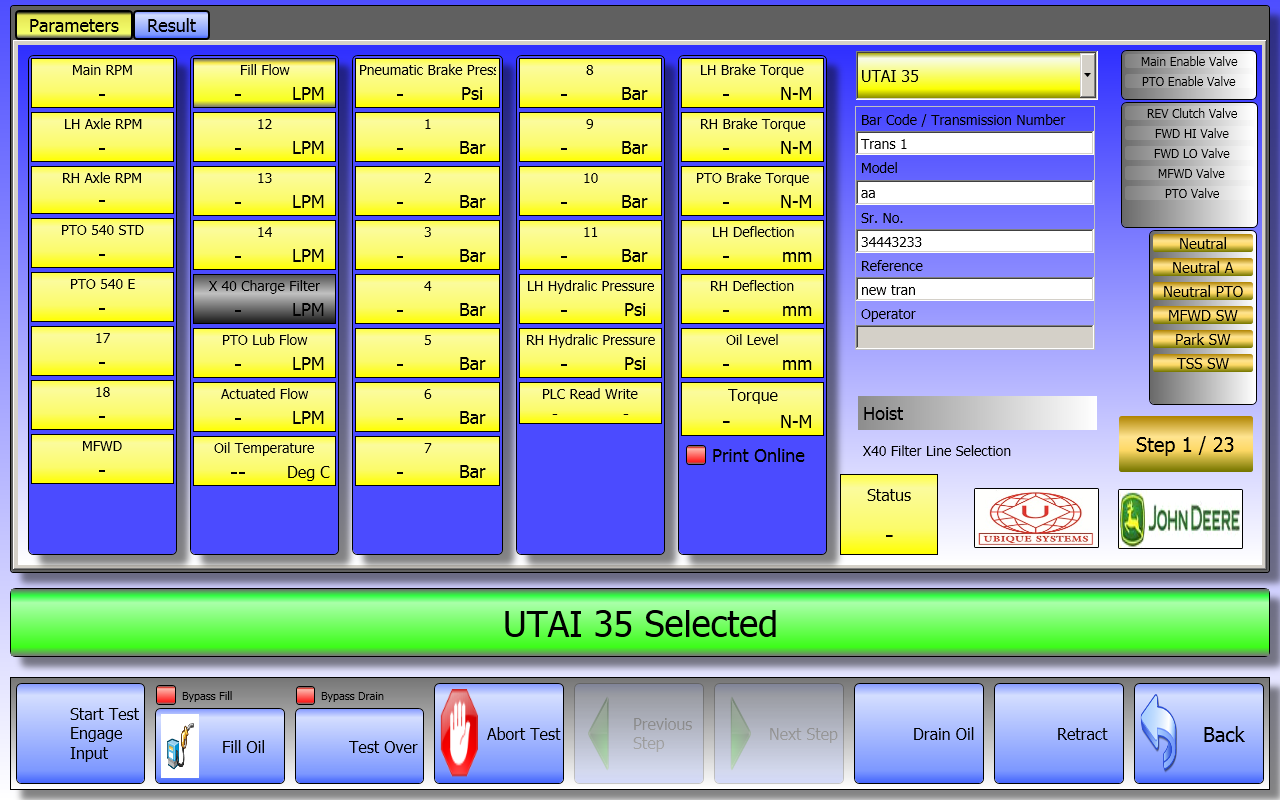
Task: Click the X 40 Charge Filter tile
Action: coord(264,298)
